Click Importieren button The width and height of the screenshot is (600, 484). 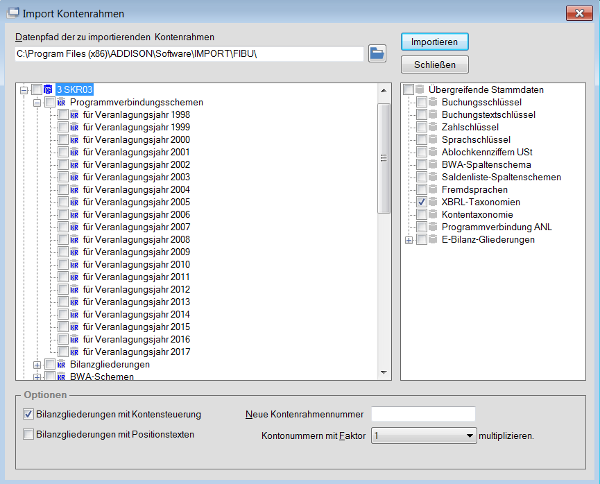click(x=435, y=42)
